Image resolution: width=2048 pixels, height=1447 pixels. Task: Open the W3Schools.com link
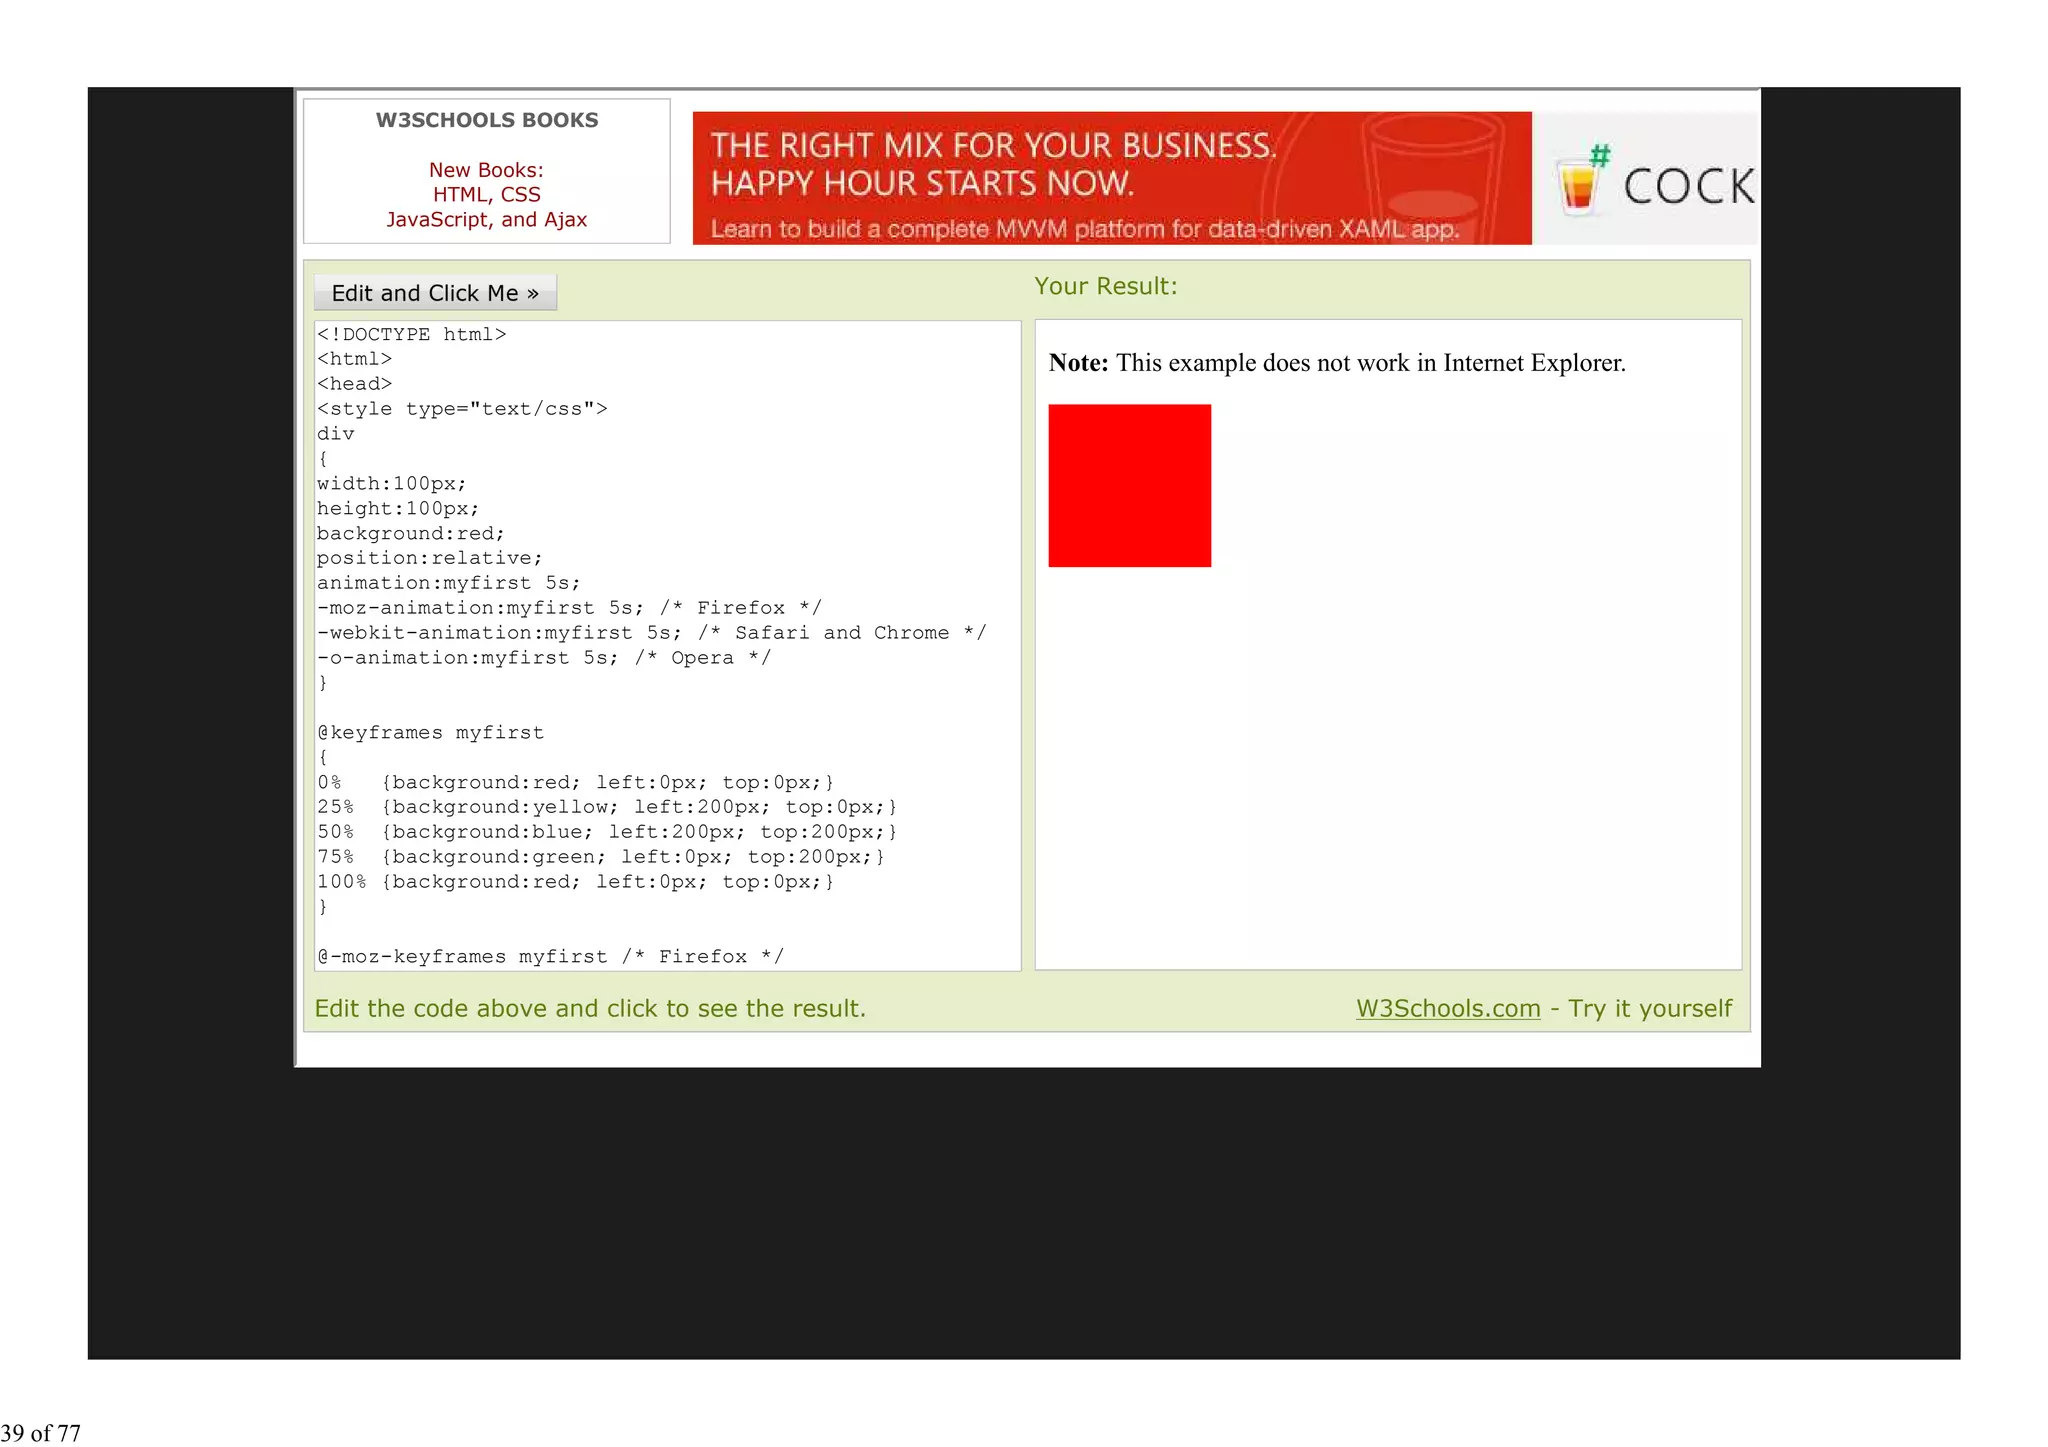[x=1447, y=1008]
